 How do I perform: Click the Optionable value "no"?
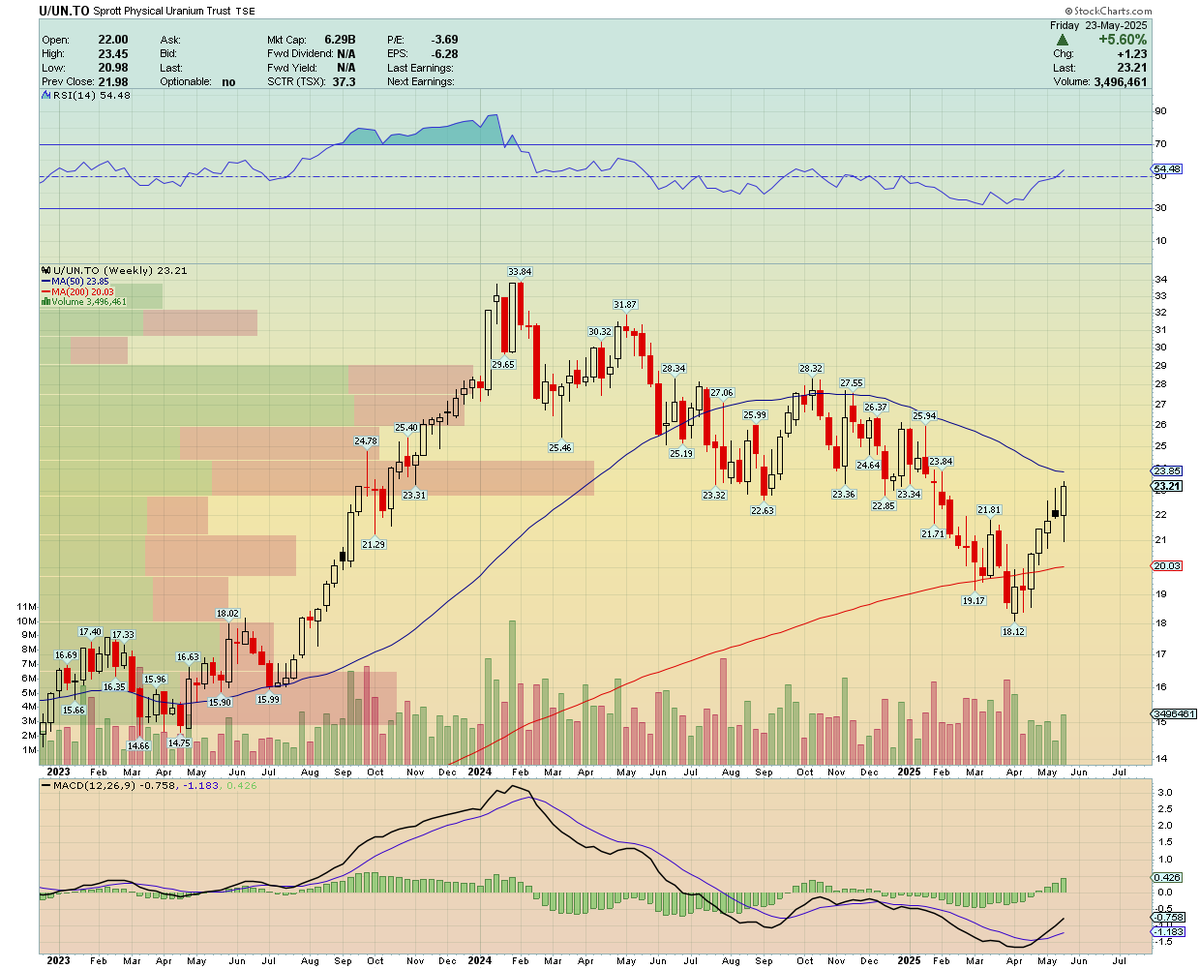229,82
